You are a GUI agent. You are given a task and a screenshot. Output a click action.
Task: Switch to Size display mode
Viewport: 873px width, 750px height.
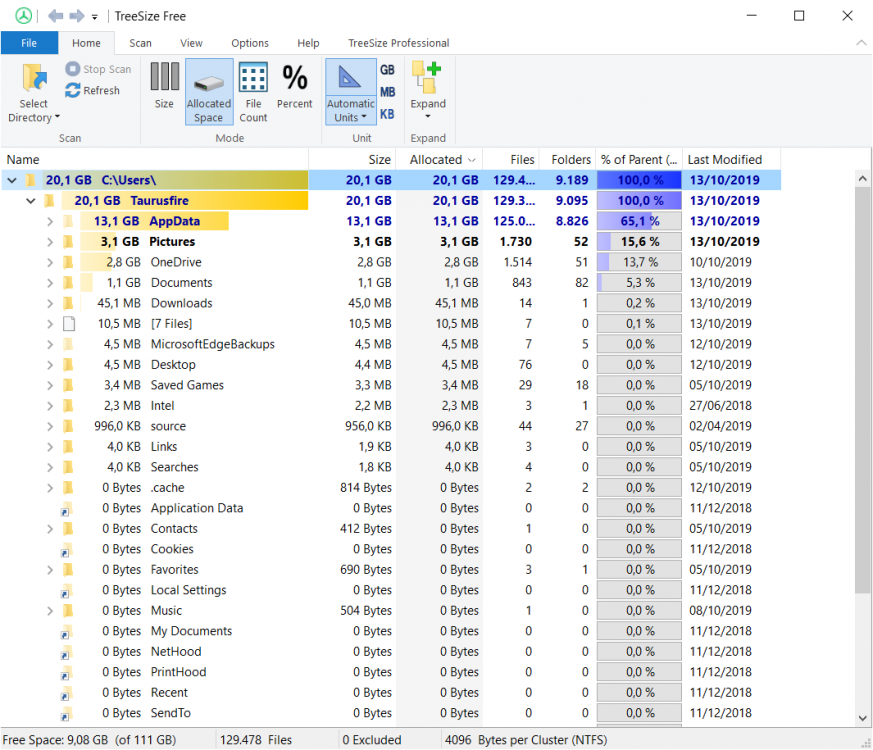click(164, 78)
